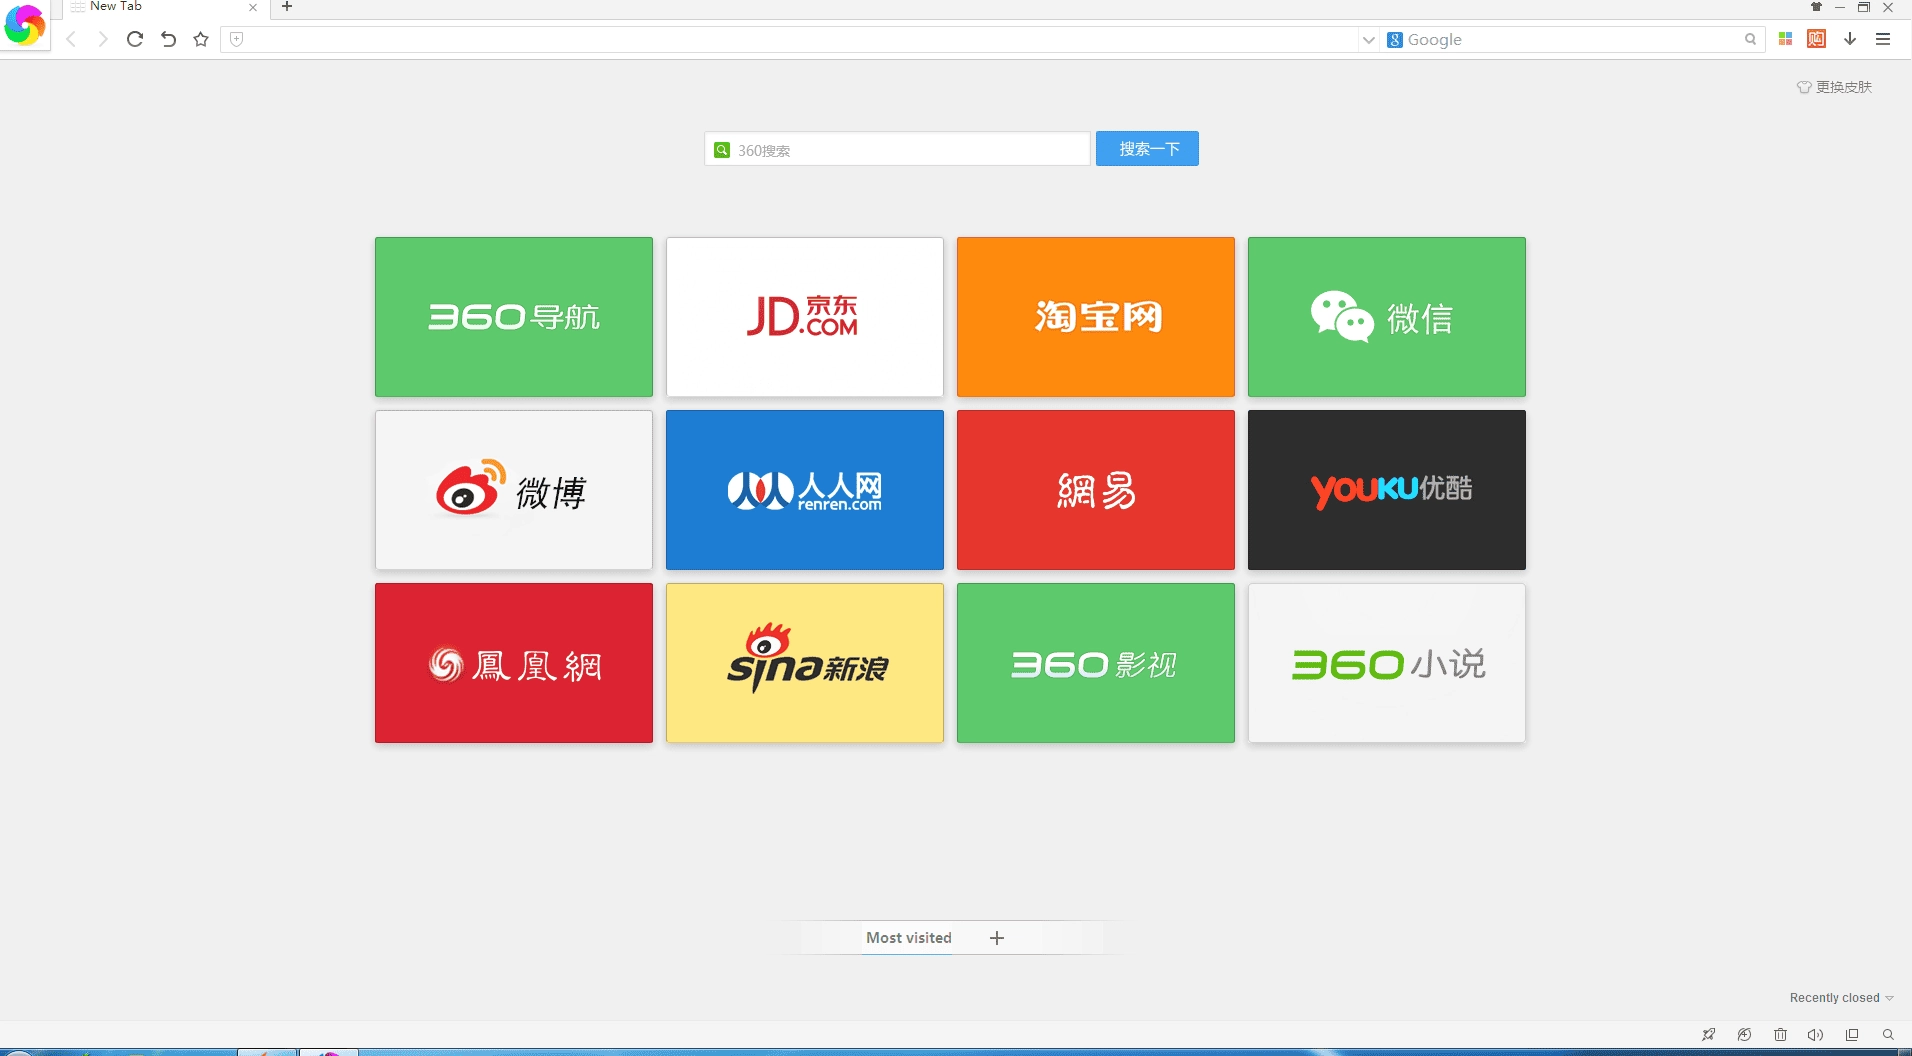Viewport: 1912px width, 1056px height.
Task: Open the 人人网 renren.com tile
Action: (805, 490)
